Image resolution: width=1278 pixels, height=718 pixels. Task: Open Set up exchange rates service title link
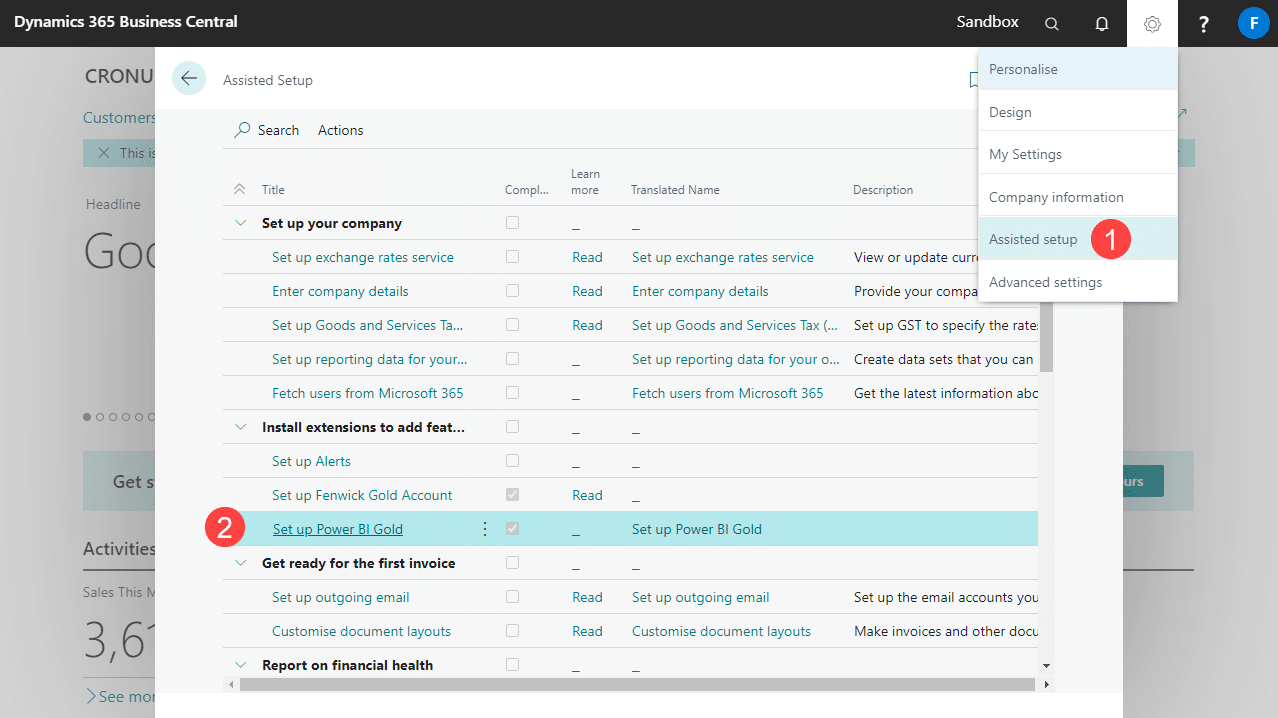click(363, 257)
